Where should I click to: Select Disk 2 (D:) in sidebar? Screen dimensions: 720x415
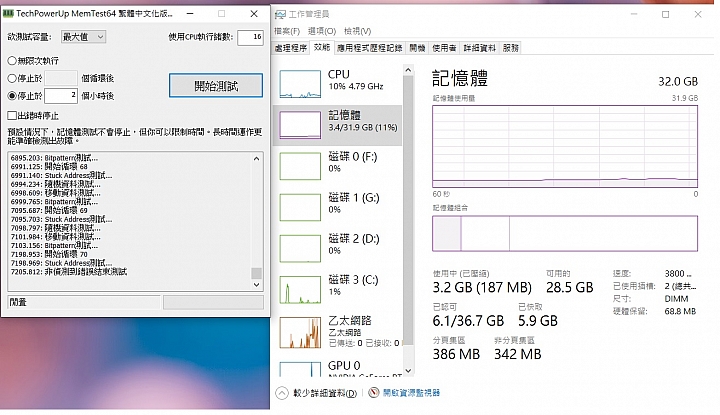pyautogui.click(x=338, y=248)
